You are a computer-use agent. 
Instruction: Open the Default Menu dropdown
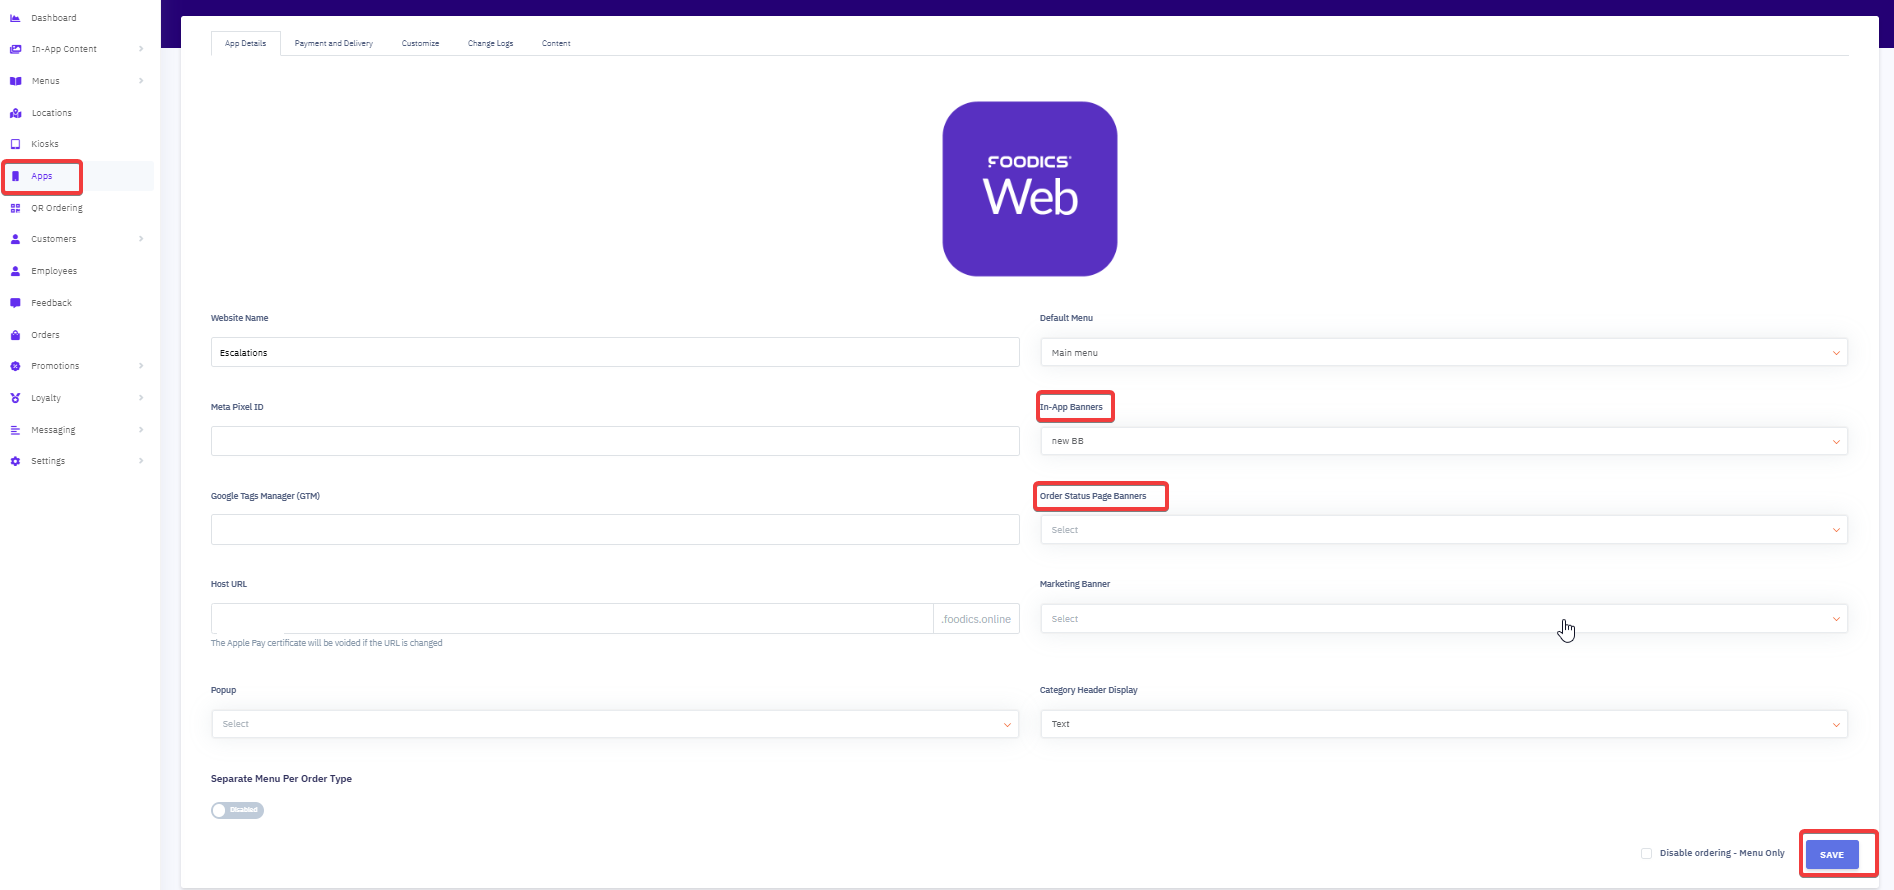coord(1443,353)
